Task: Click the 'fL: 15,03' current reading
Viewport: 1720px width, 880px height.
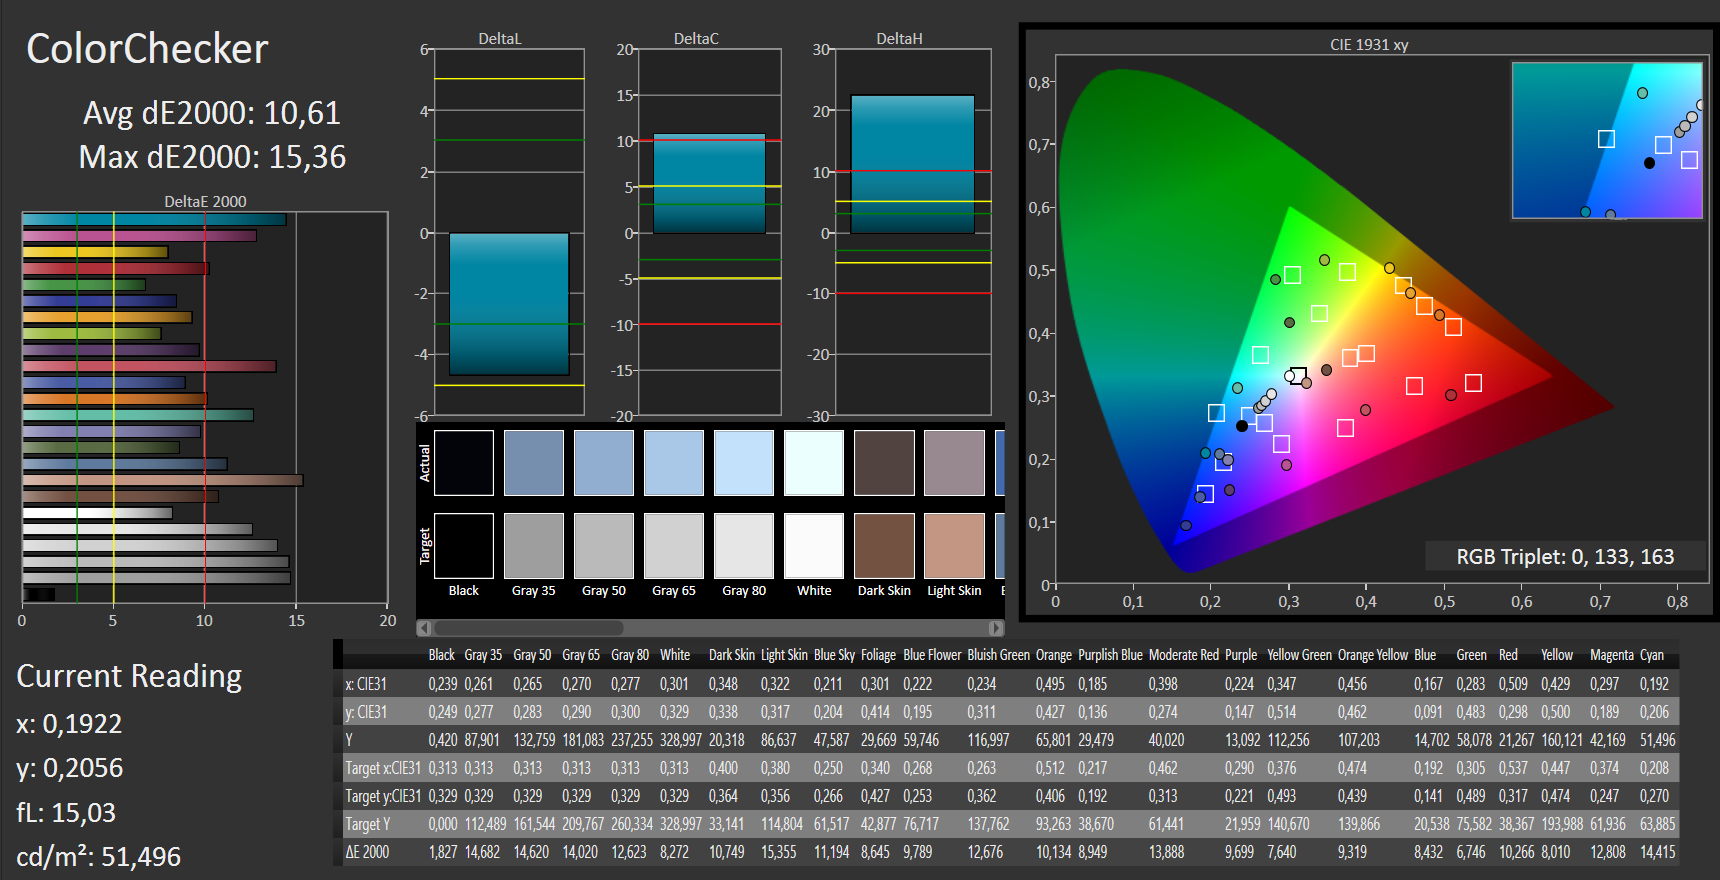Action: pyautogui.click(x=66, y=812)
